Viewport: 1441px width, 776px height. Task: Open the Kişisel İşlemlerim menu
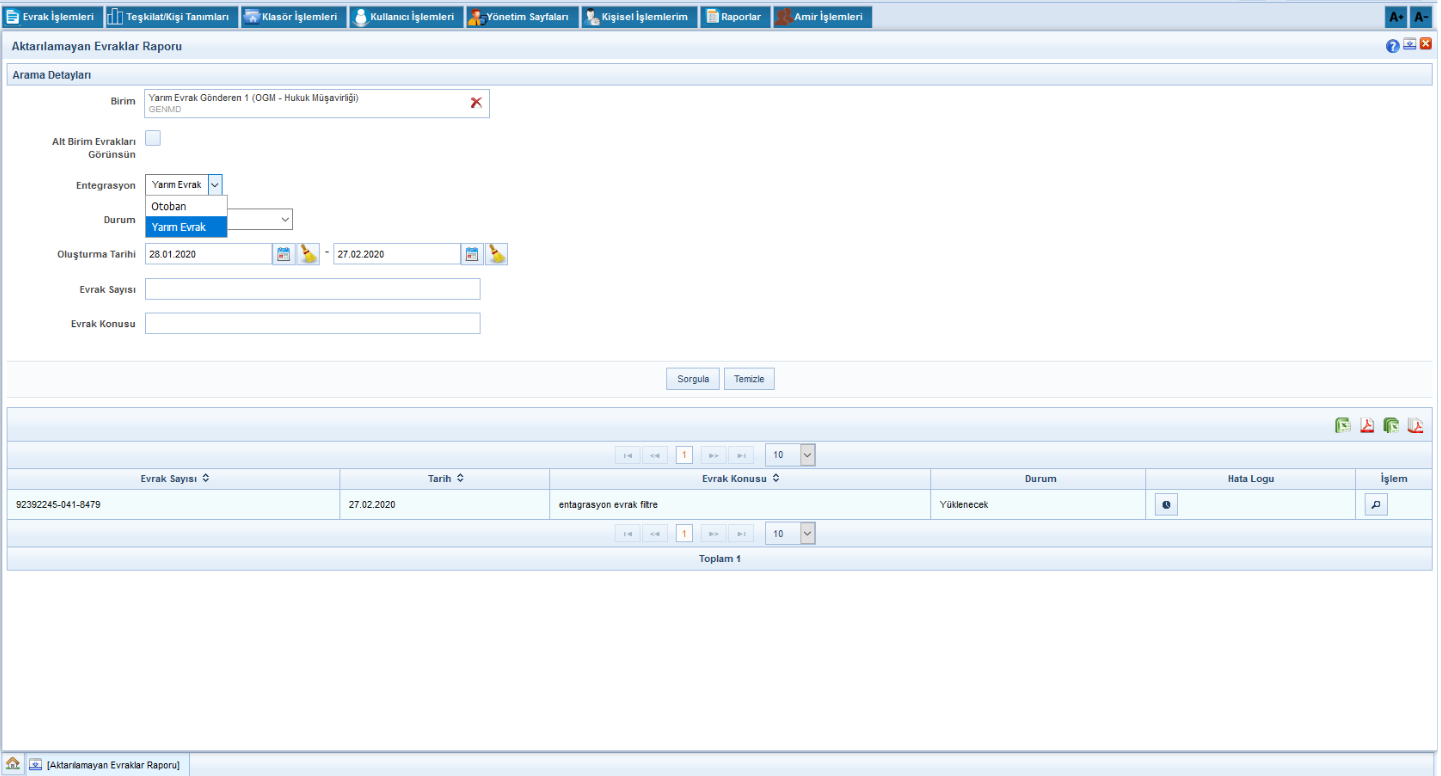pyautogui.click(x=640, y=17)
